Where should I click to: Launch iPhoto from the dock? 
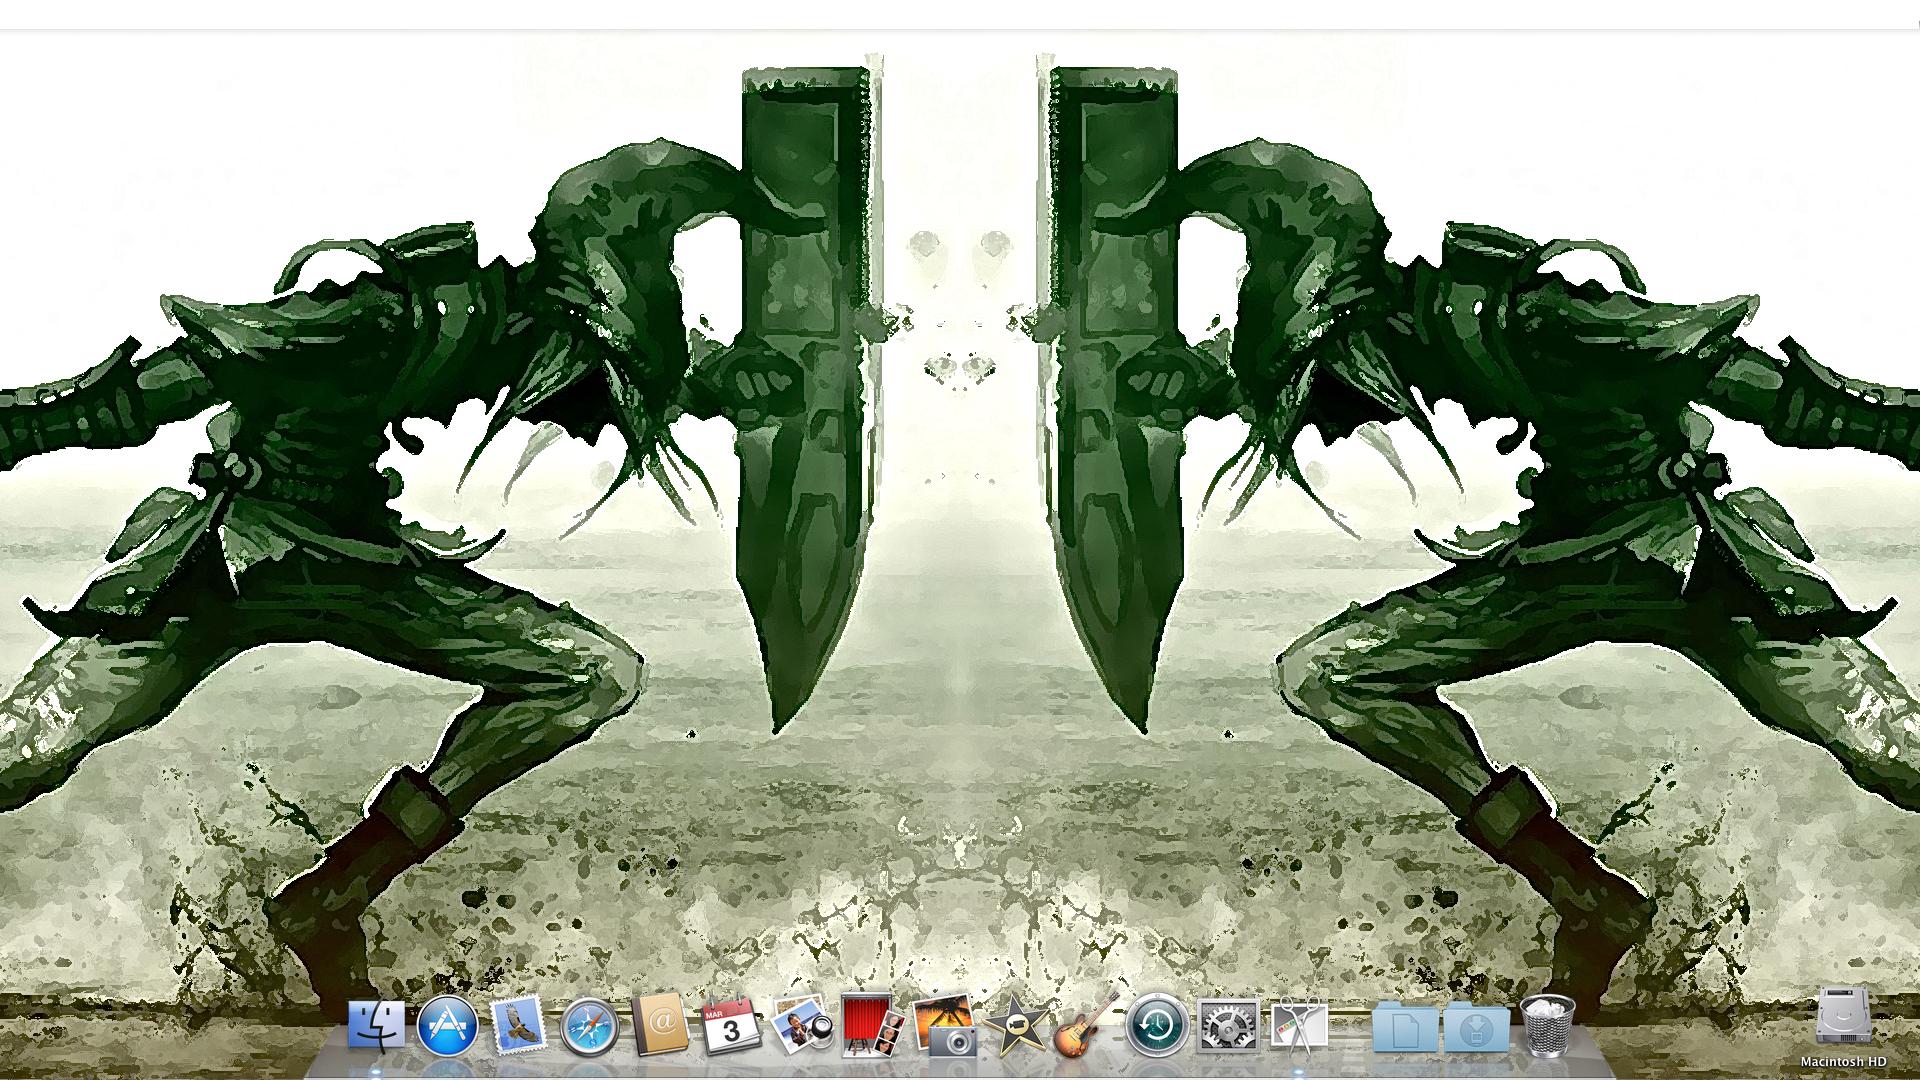click(944, 1025)
